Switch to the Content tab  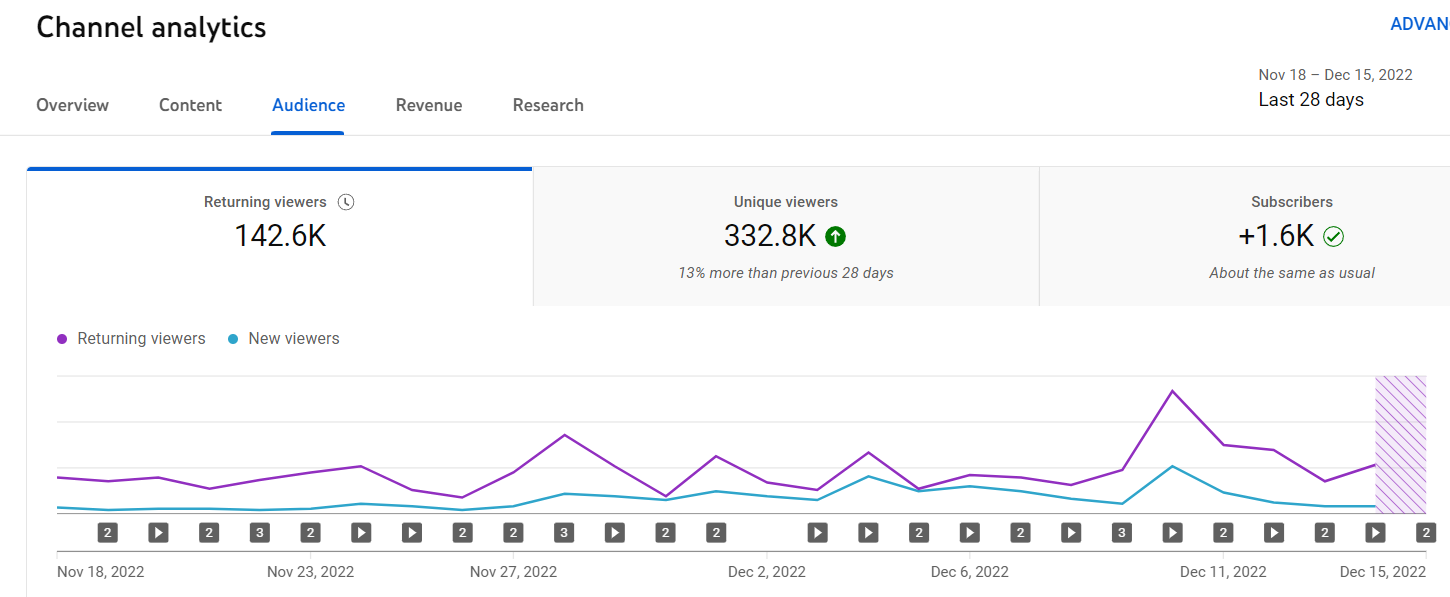click(190, 105)
